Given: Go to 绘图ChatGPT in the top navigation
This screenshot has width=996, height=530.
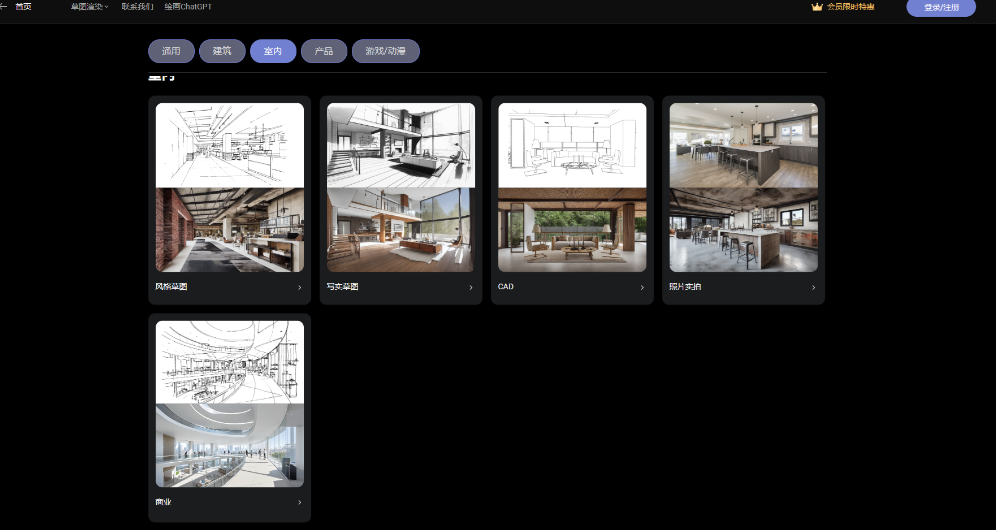Looking at the screenshot, I should pos(188,7).
